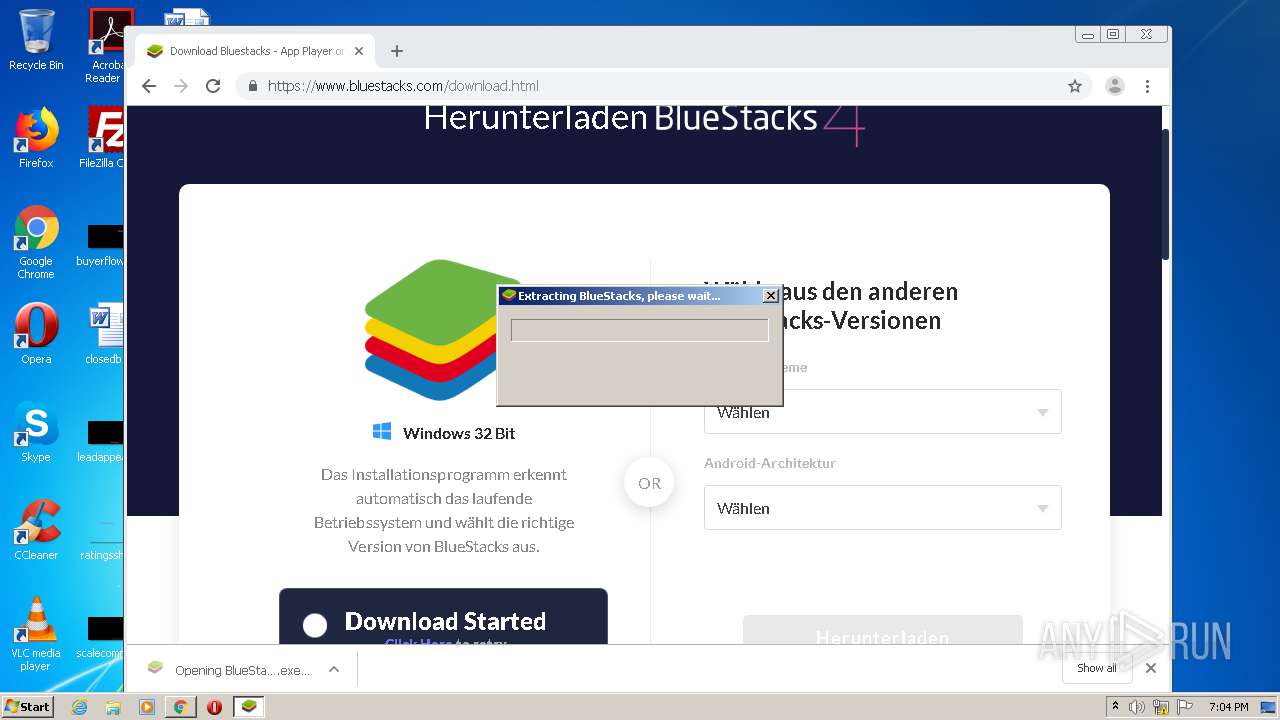
Task: Open Internet Explorer from the taskbar
Action: coord(79,707)
